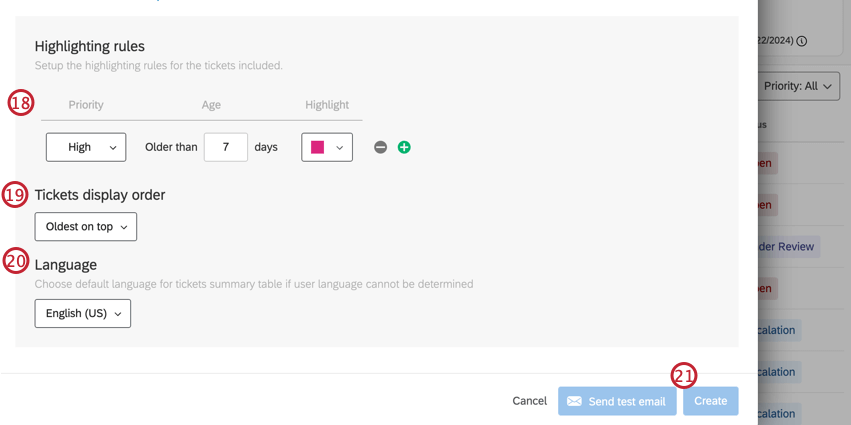Click the red step 19 circle marker
Viewport: 851px width, 425px height.
coord(15,194)
